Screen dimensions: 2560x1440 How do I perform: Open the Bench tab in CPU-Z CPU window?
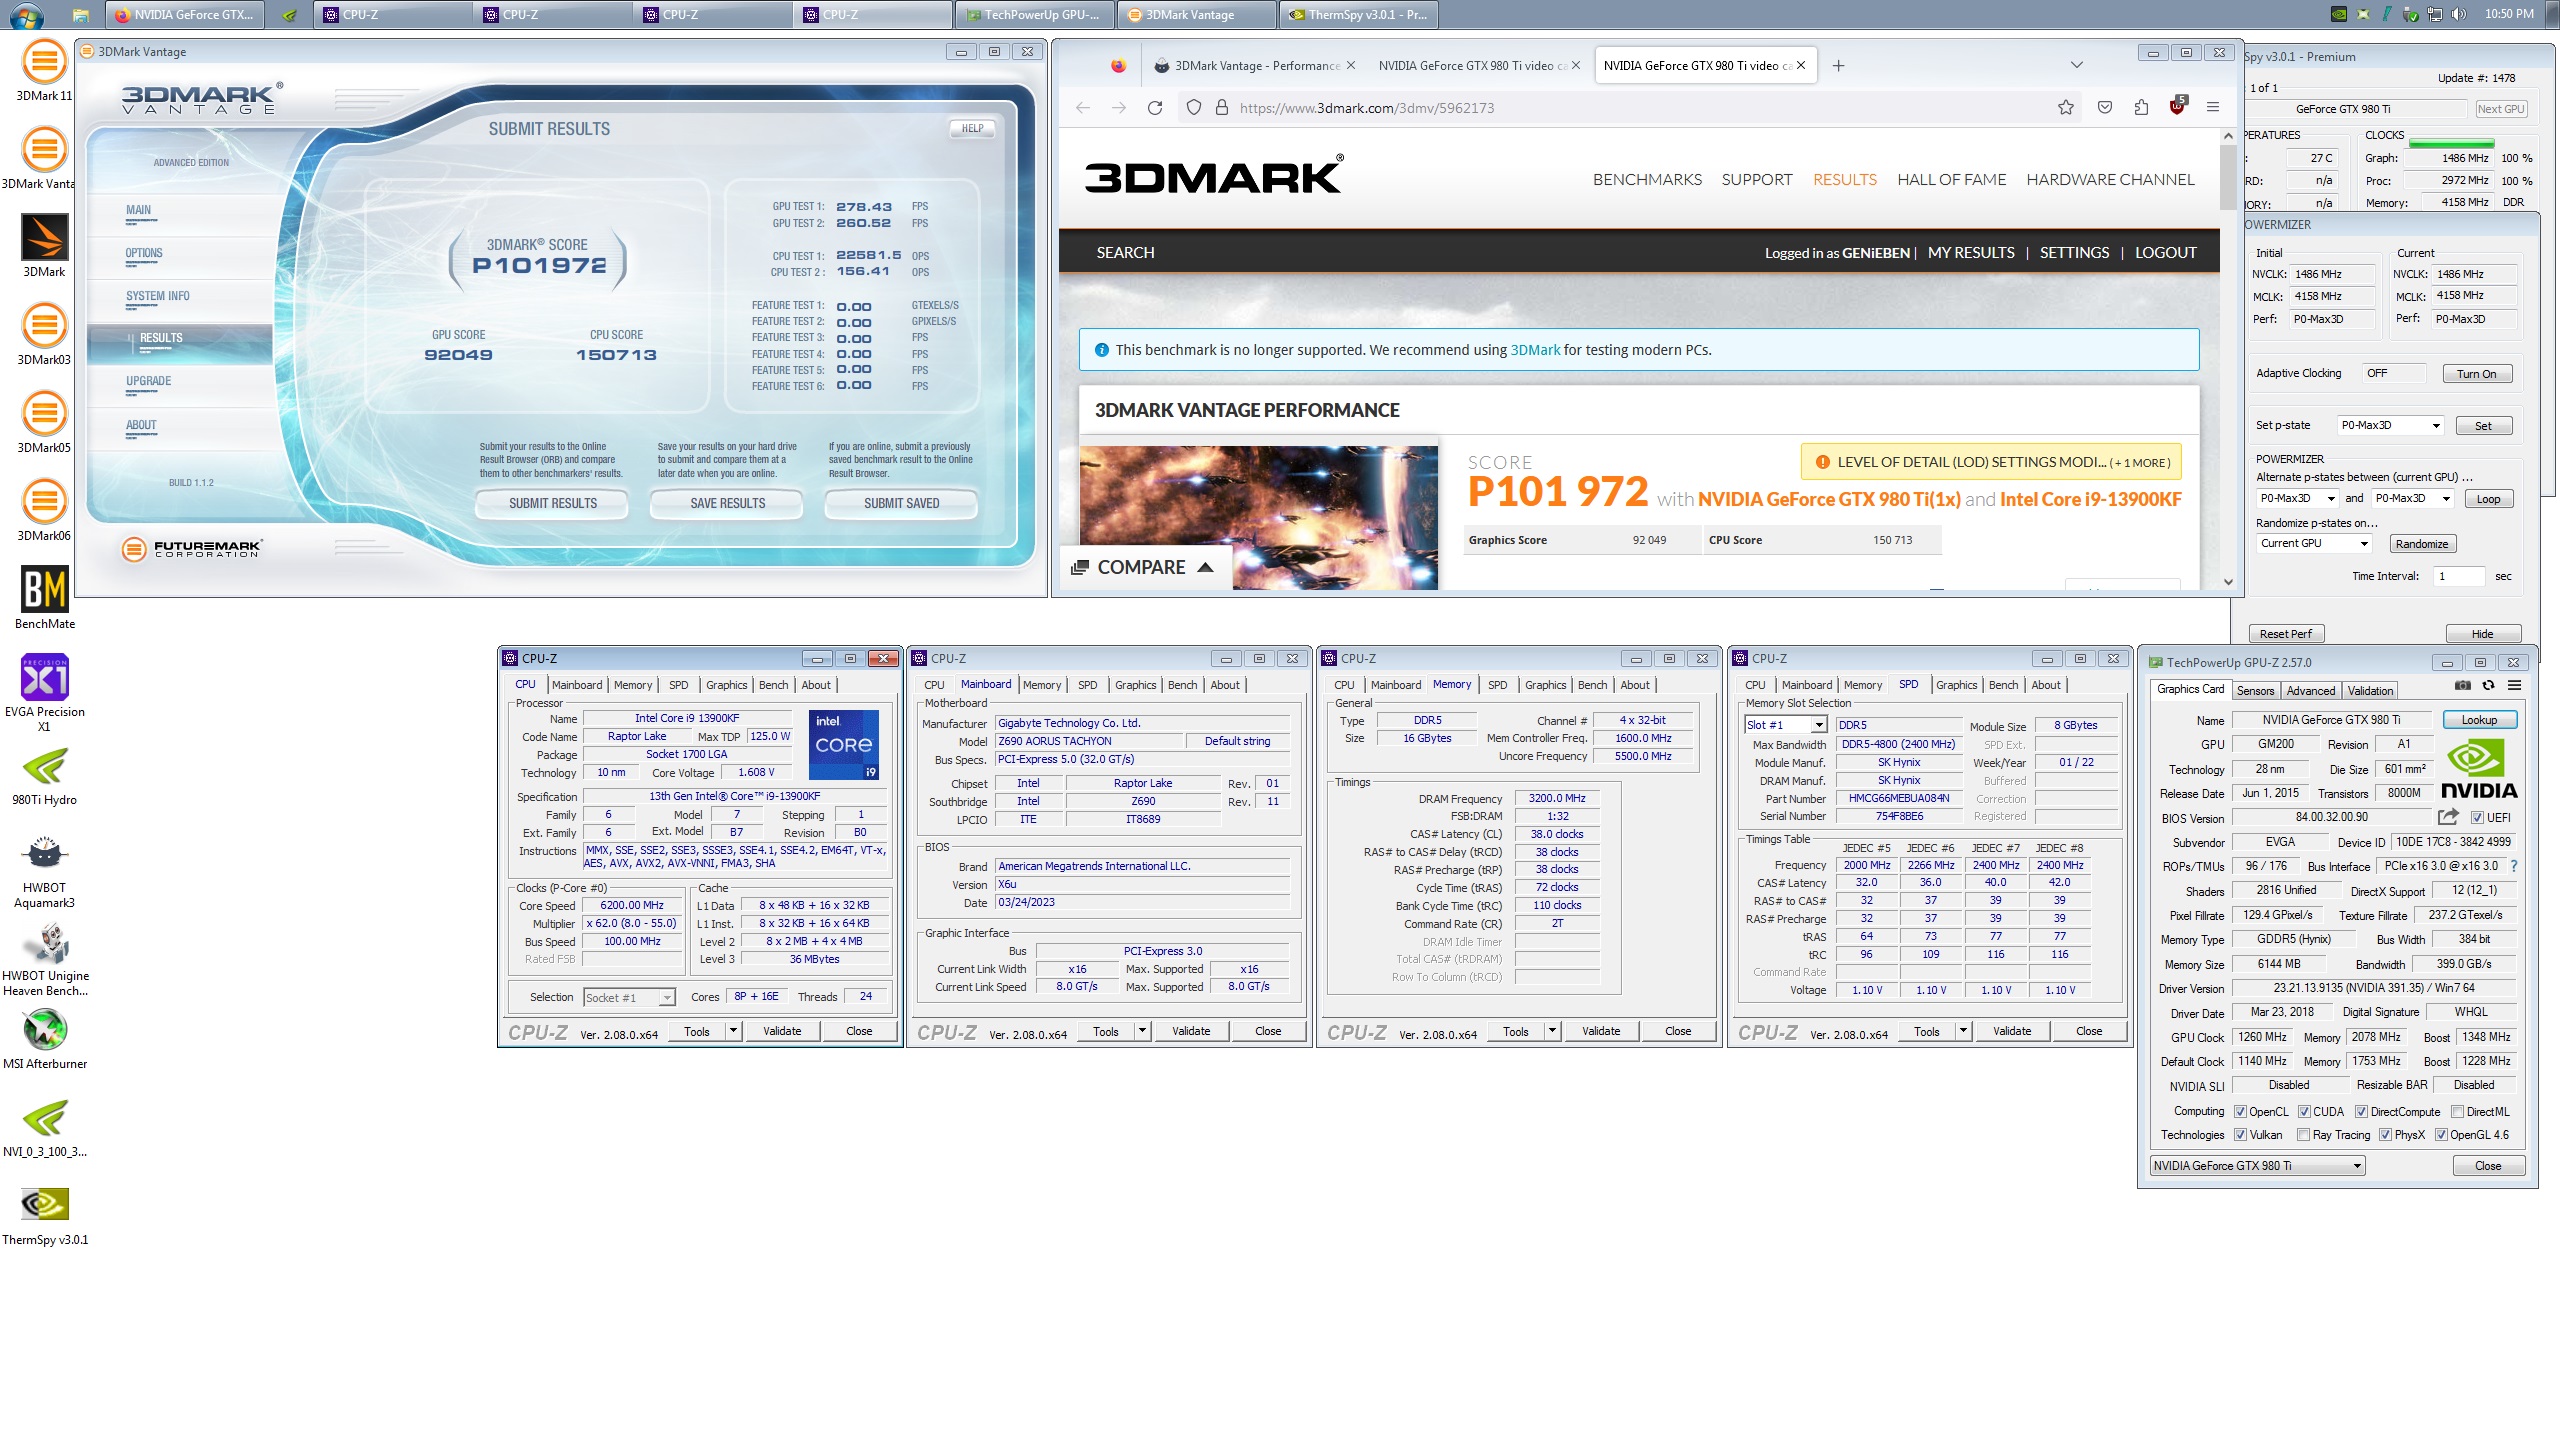(773, 685)
